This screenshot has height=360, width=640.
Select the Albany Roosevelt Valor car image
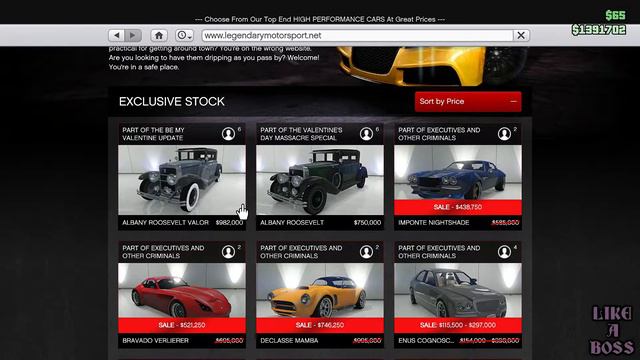[x=182, y=180]
